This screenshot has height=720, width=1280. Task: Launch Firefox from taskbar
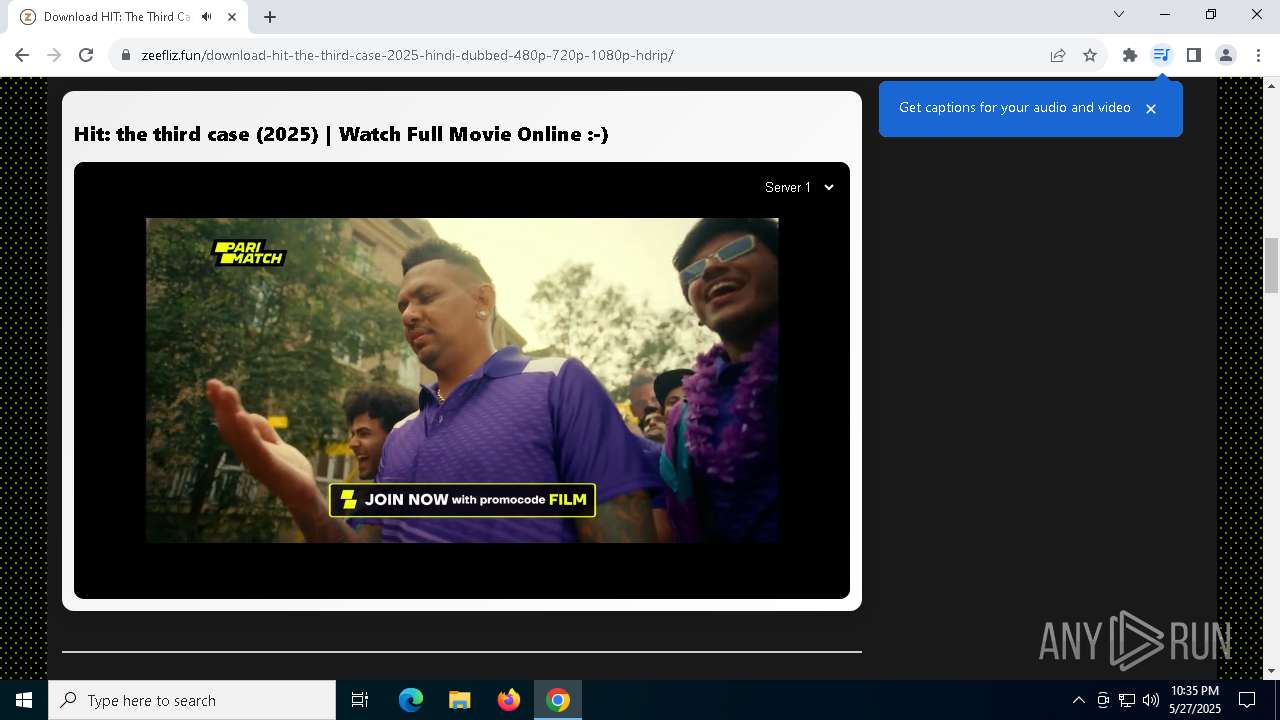click(509, 700)
